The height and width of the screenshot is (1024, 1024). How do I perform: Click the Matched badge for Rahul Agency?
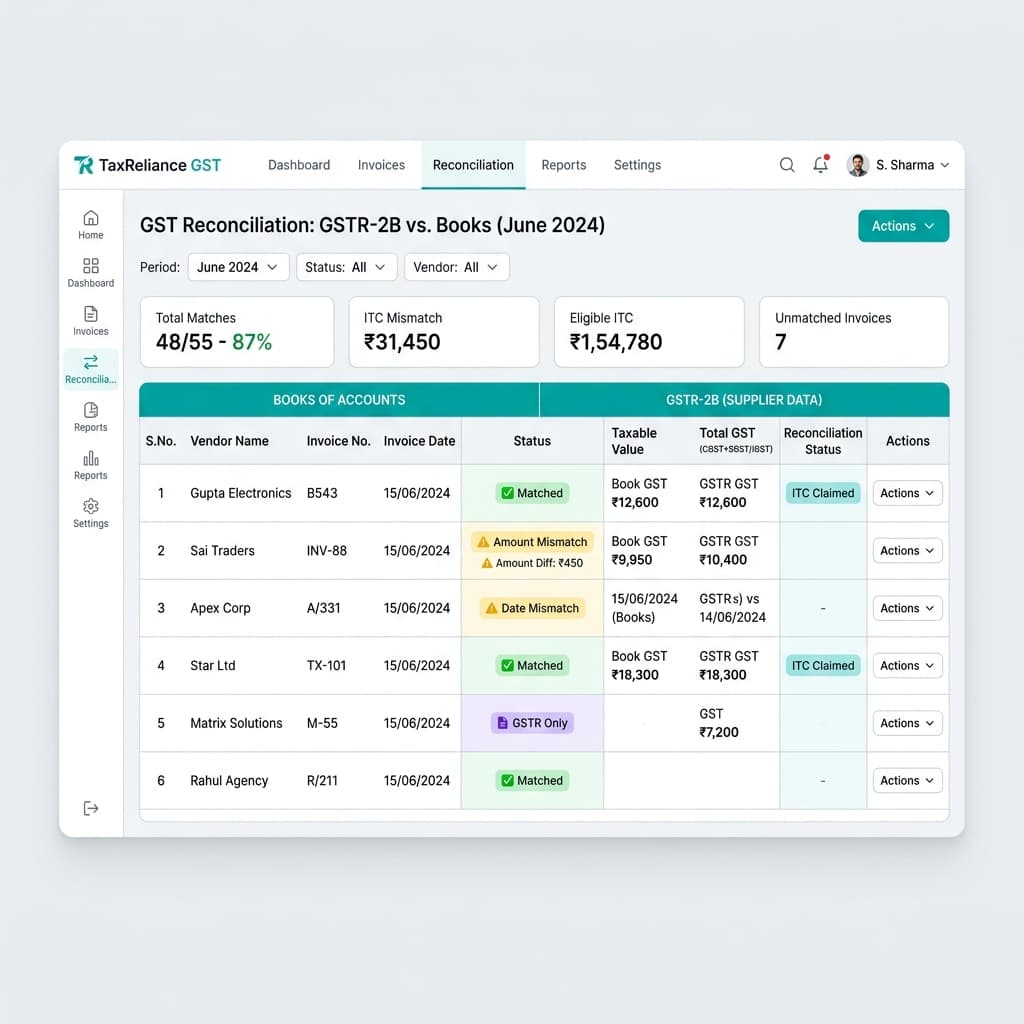[532, 780]
